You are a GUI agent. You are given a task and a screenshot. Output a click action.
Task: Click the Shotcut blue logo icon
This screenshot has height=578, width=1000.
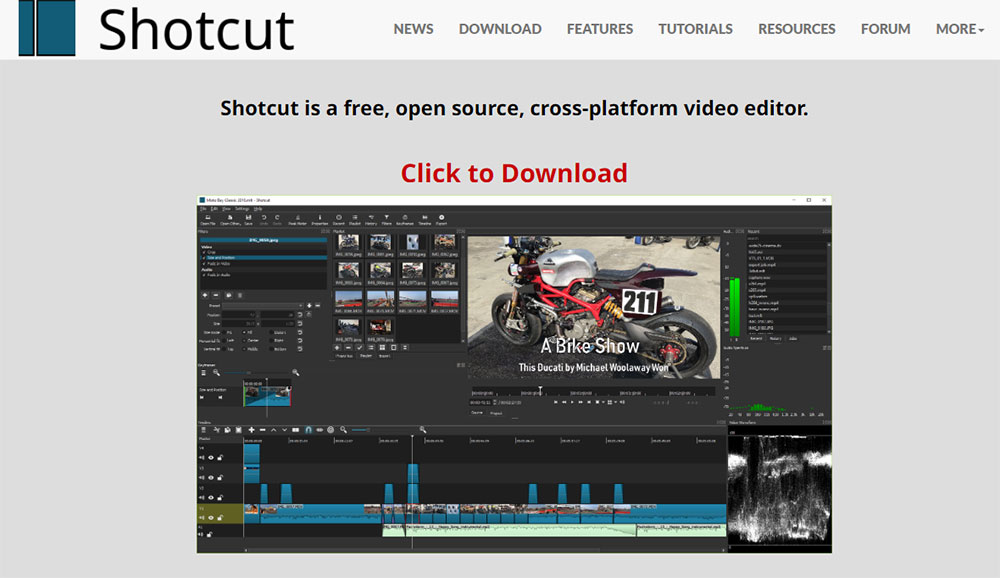coord(47,27)
